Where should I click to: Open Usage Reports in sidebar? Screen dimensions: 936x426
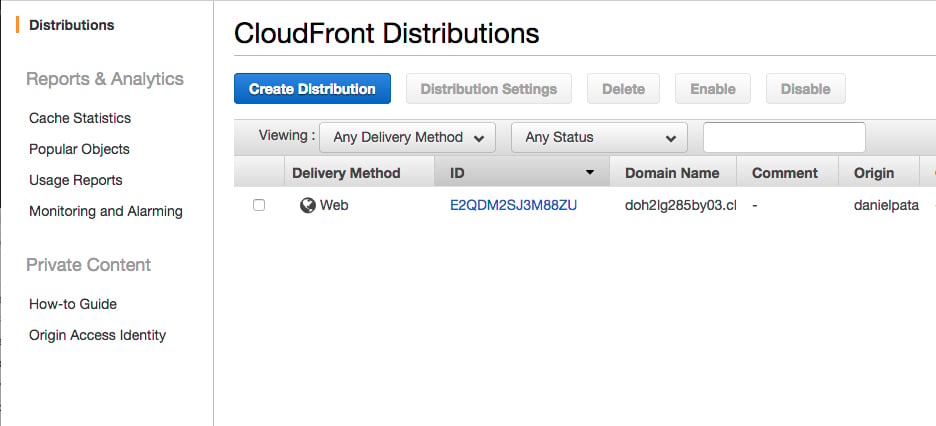click(x=76, y=180)
